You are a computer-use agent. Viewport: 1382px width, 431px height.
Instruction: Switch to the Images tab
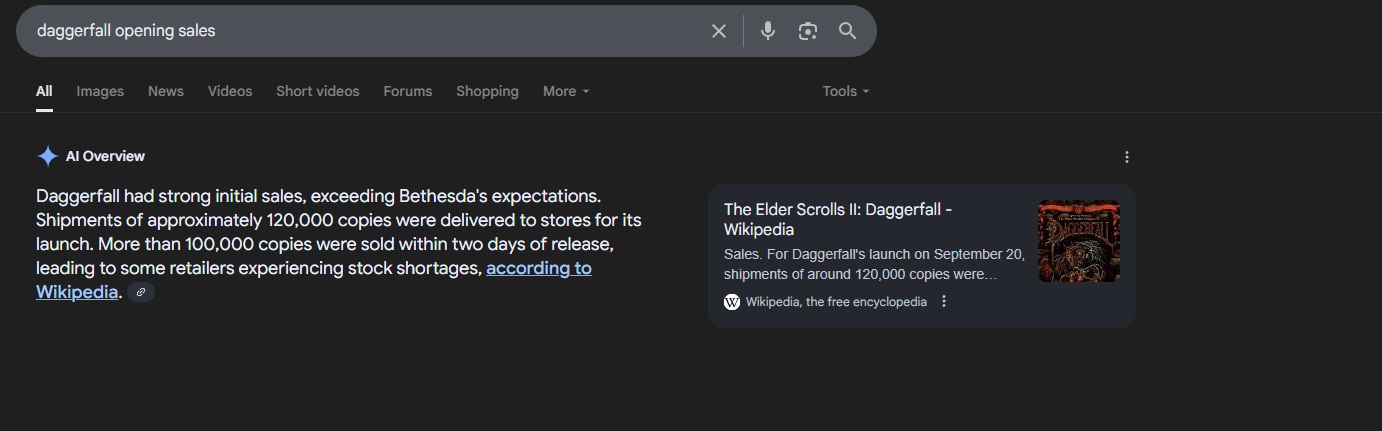[100, 91]
